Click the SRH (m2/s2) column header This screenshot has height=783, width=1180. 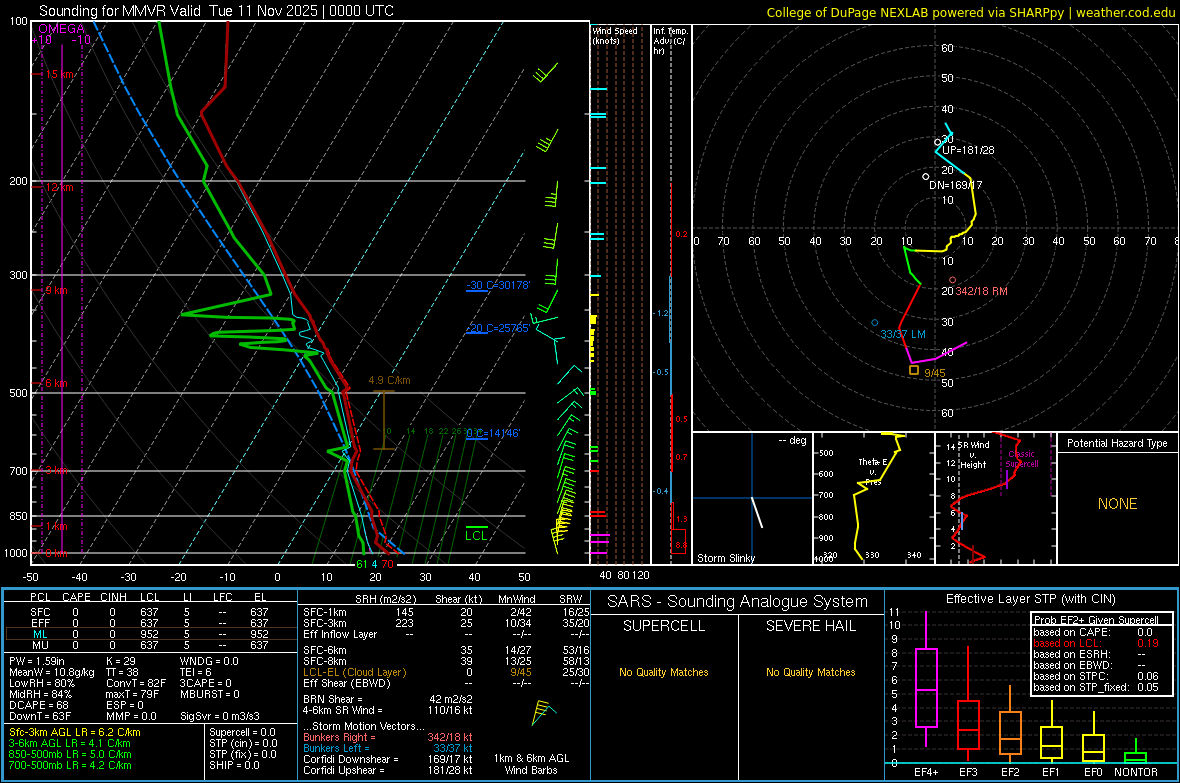[x=385, y=599]
